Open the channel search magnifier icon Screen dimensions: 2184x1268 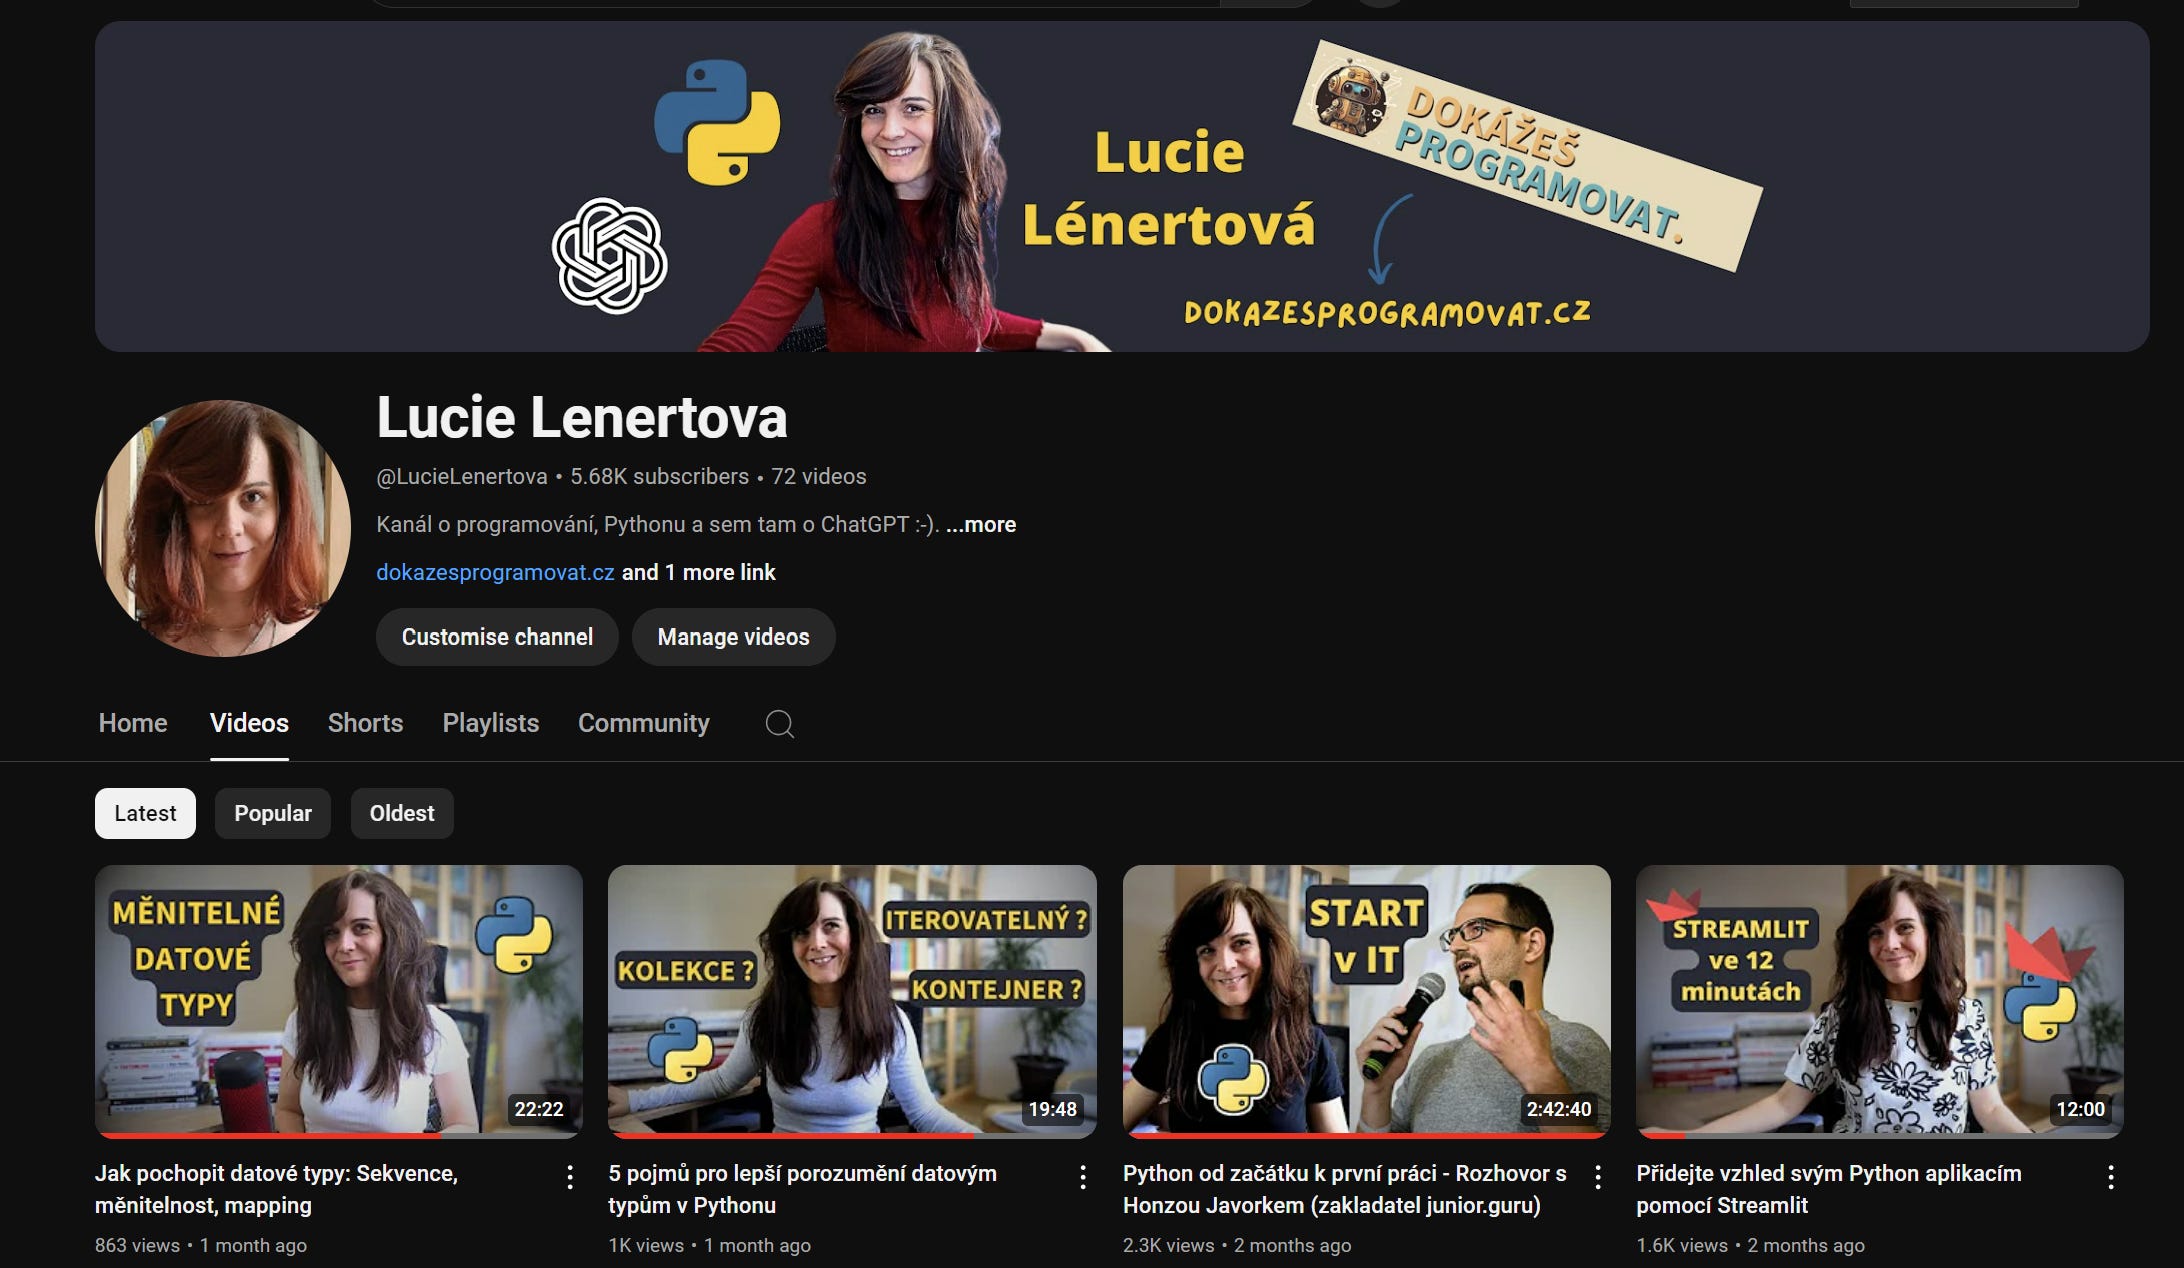click(780, 724)
